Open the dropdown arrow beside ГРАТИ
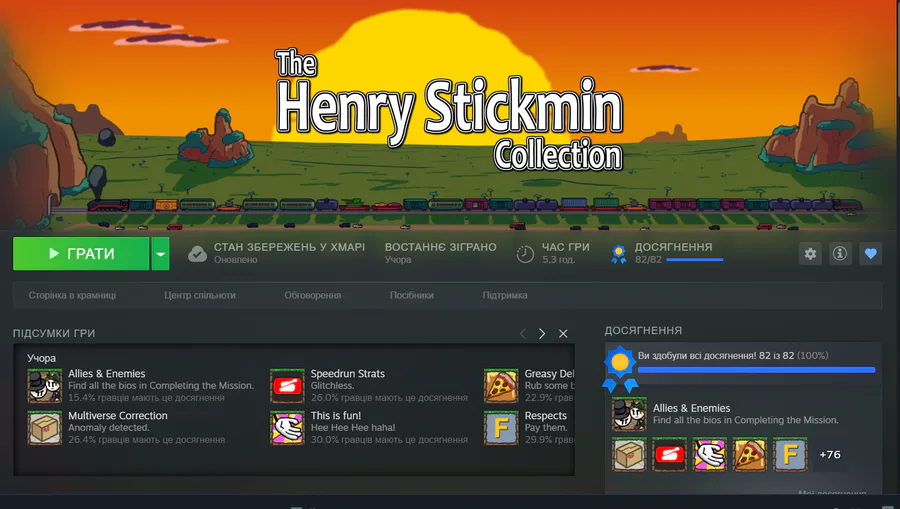Screen dimensions: 900x509 pos(161,254)
